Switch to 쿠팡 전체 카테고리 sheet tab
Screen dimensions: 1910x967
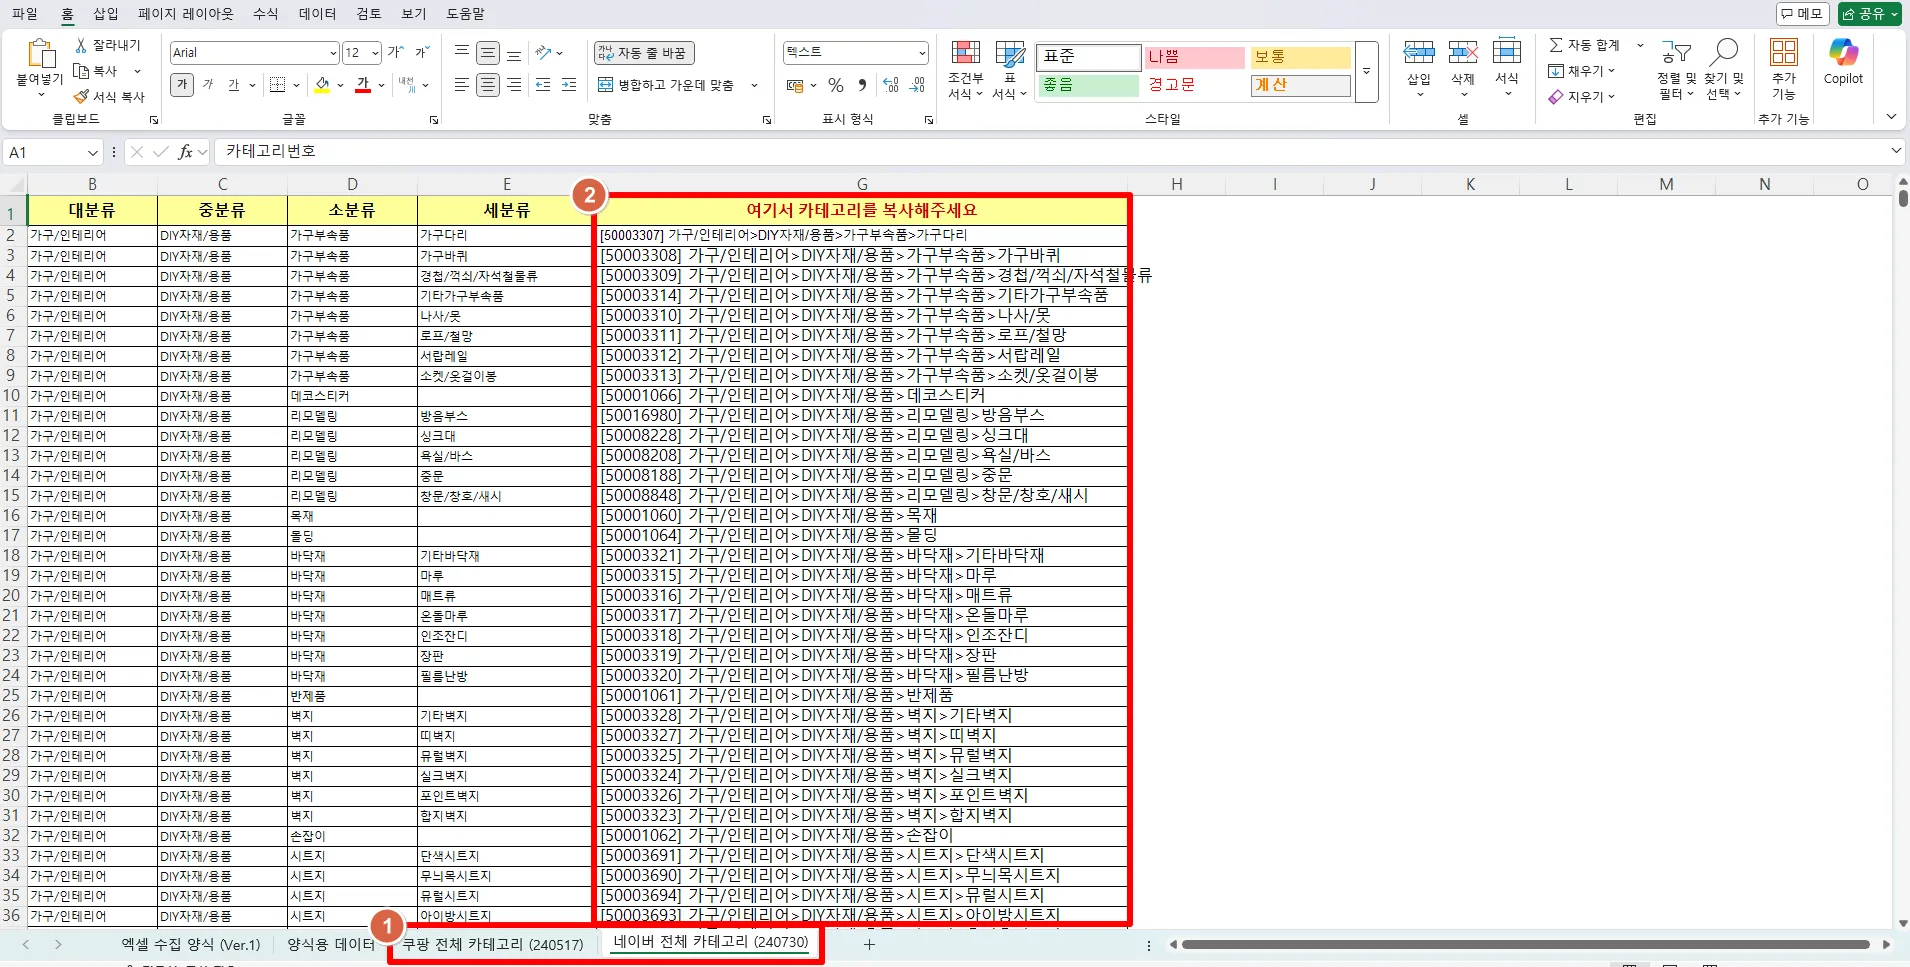pos(493,944)
